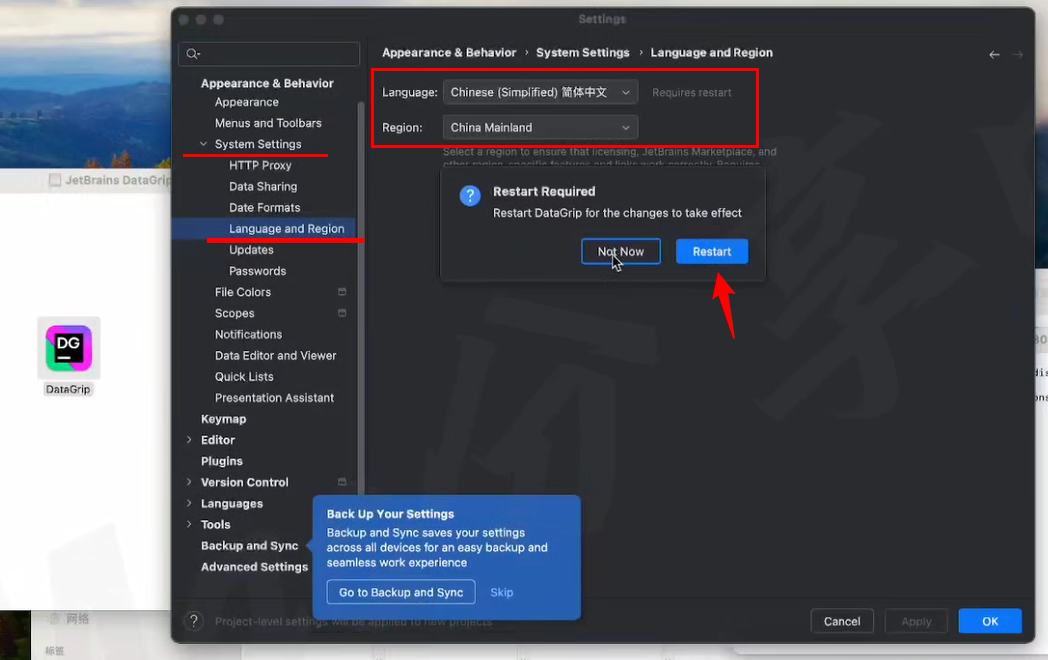This screenshot has width=1048, height=660.
Task: Collapse the System Settings tree node
Action: 204,144
